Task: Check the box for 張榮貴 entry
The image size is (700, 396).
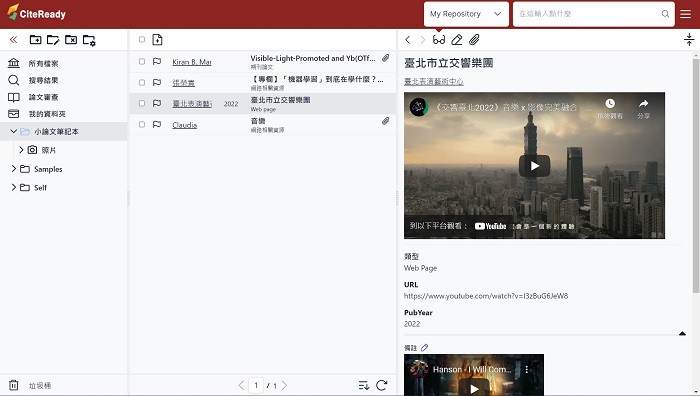Action: (x=142, y=83)
